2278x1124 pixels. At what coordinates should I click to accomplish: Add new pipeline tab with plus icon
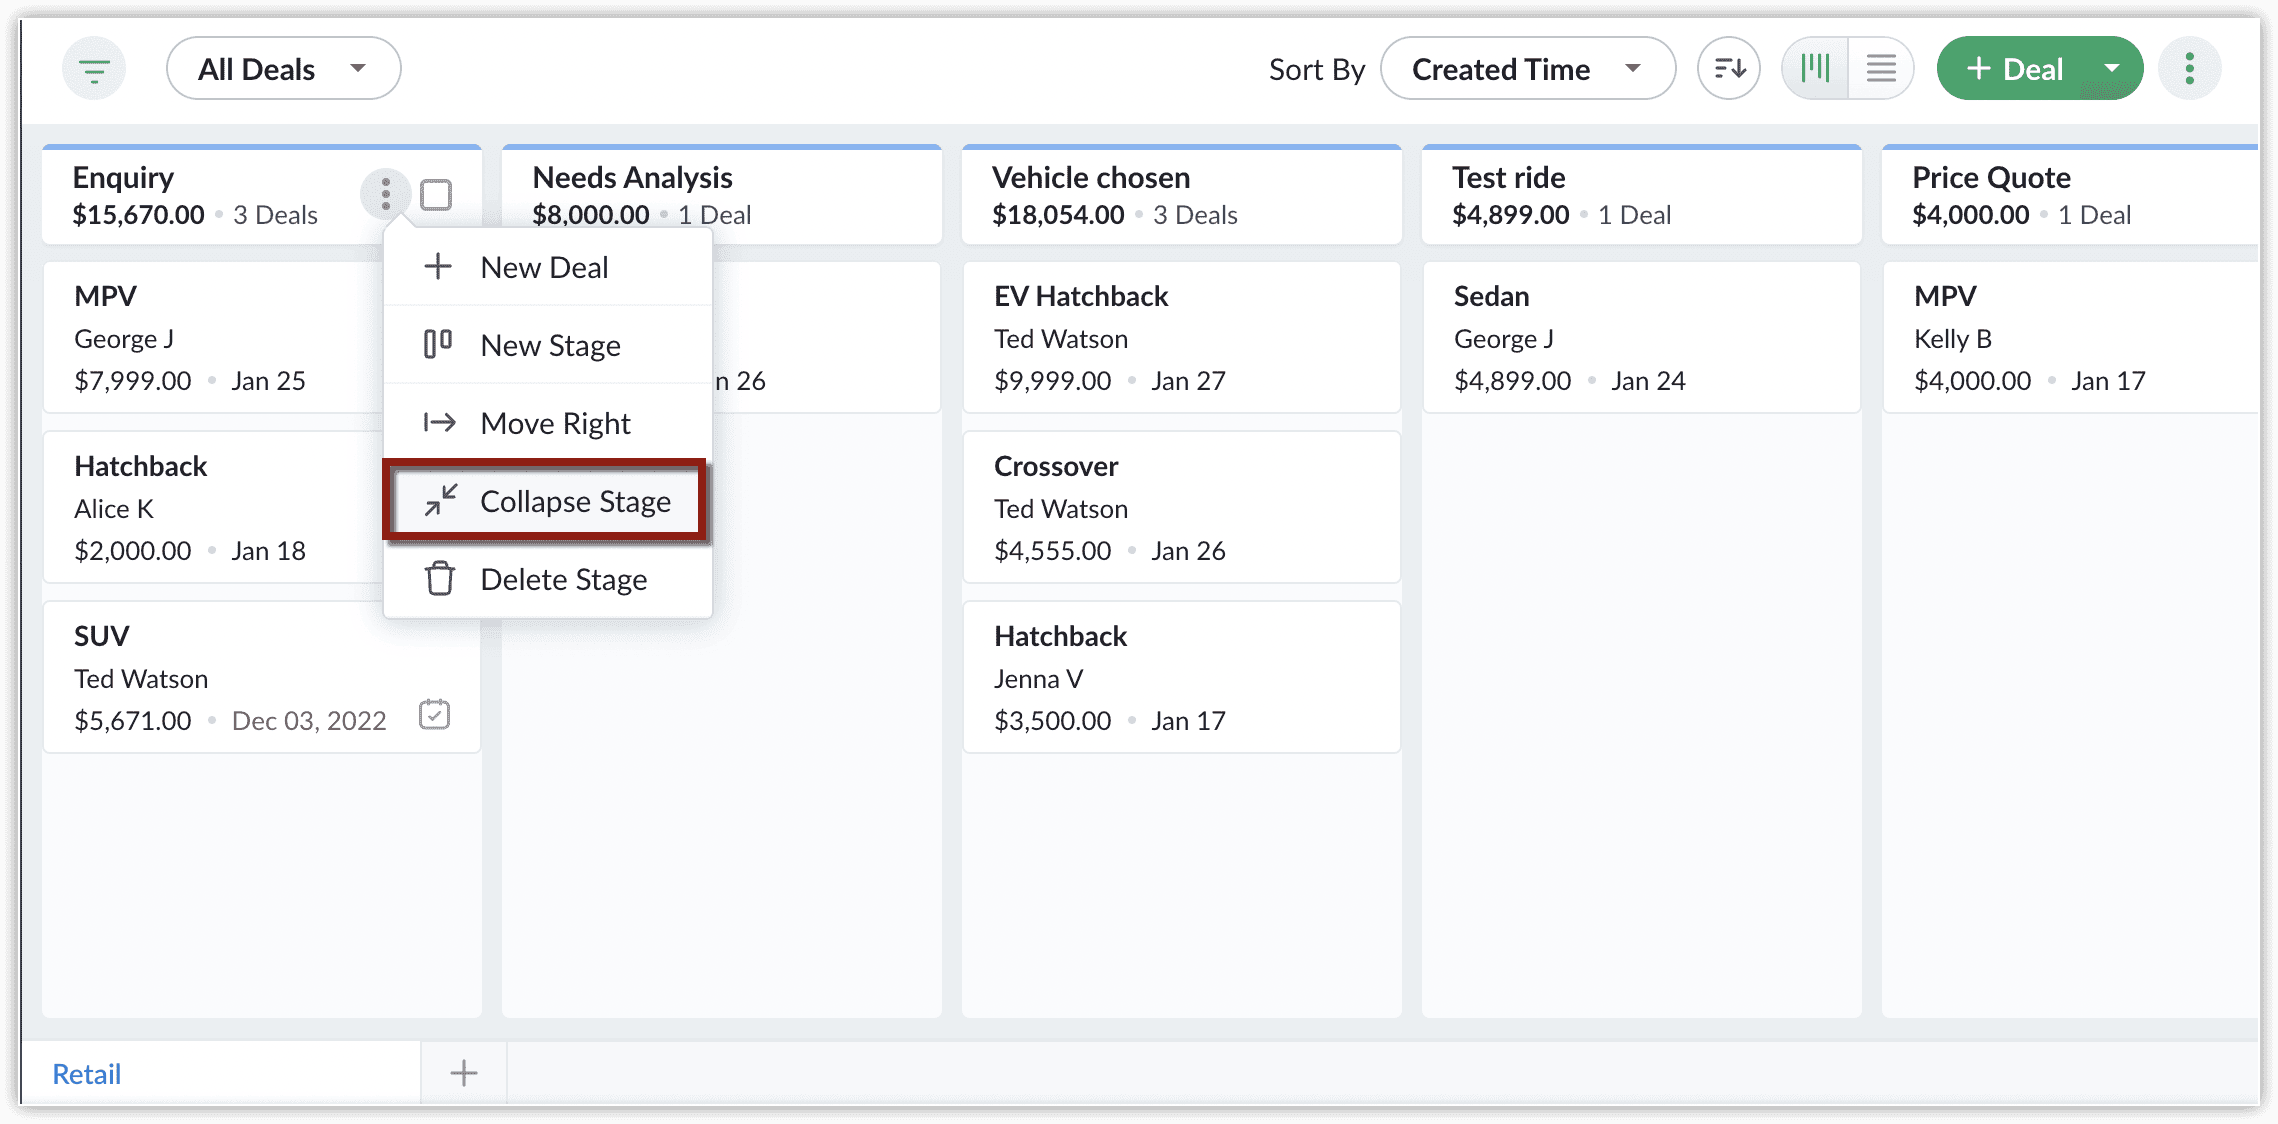click(464, 1073)
